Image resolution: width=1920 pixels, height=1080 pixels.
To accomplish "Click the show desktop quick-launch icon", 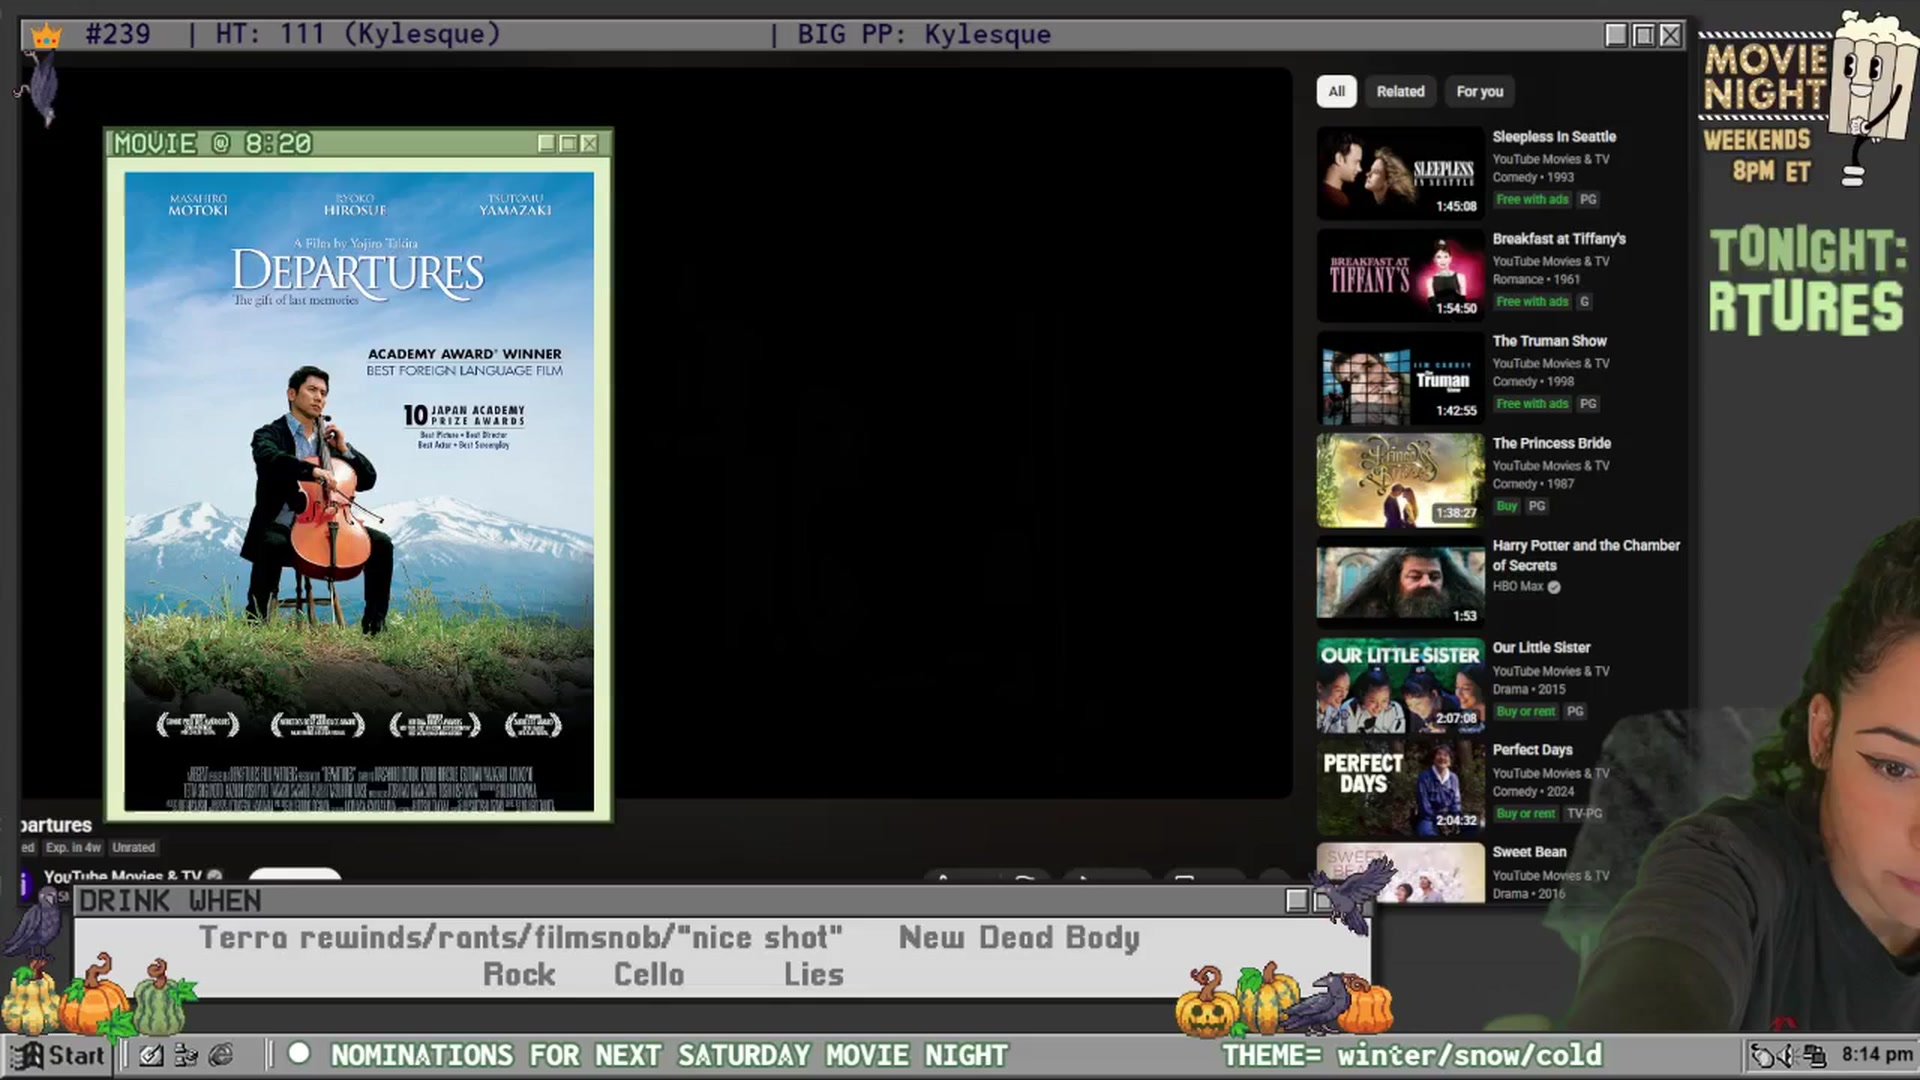I will (x=151, y=1055).
